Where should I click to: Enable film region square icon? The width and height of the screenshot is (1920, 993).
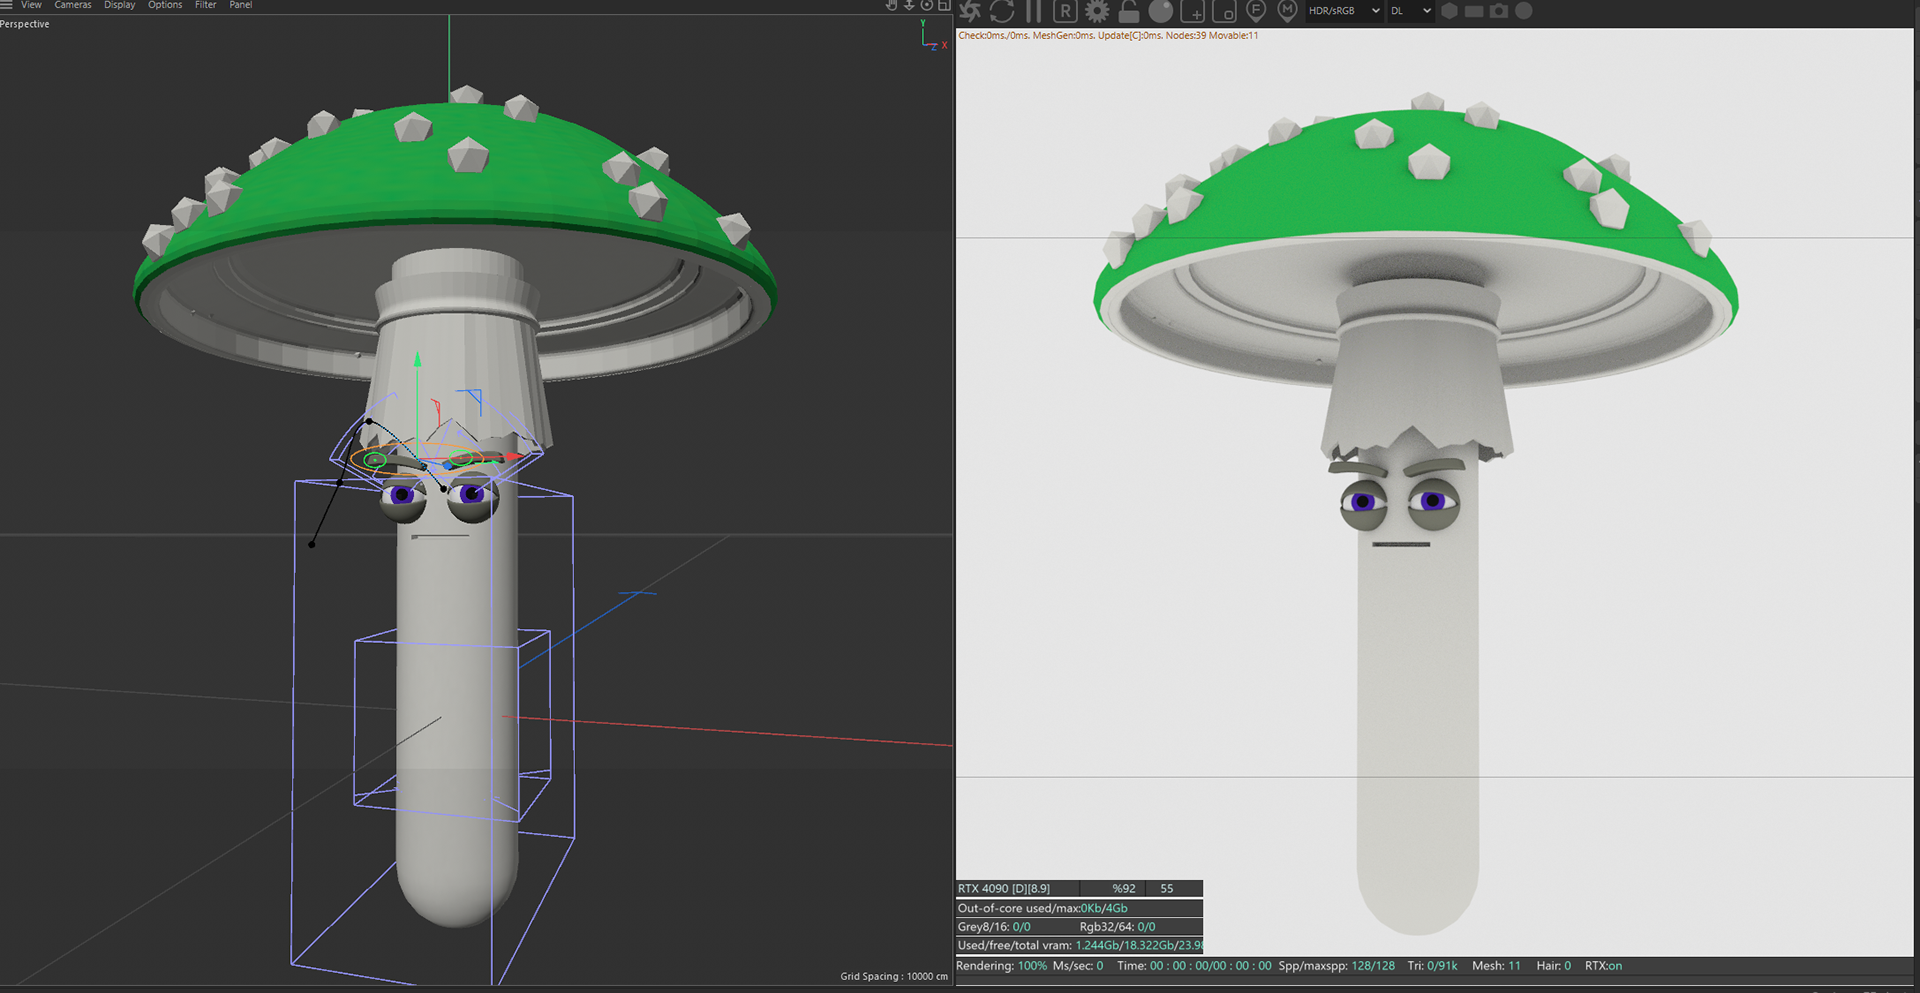pos(1224,11)
